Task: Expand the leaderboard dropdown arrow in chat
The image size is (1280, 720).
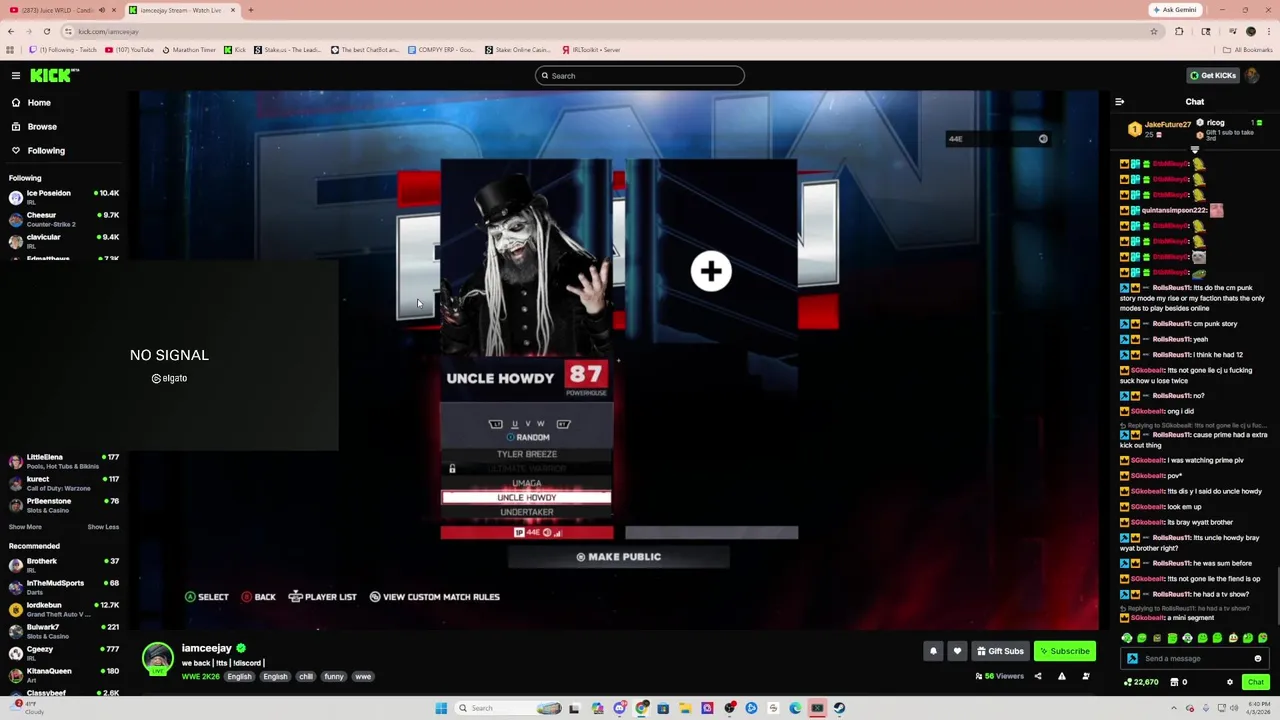Action: pos(1194,150)
